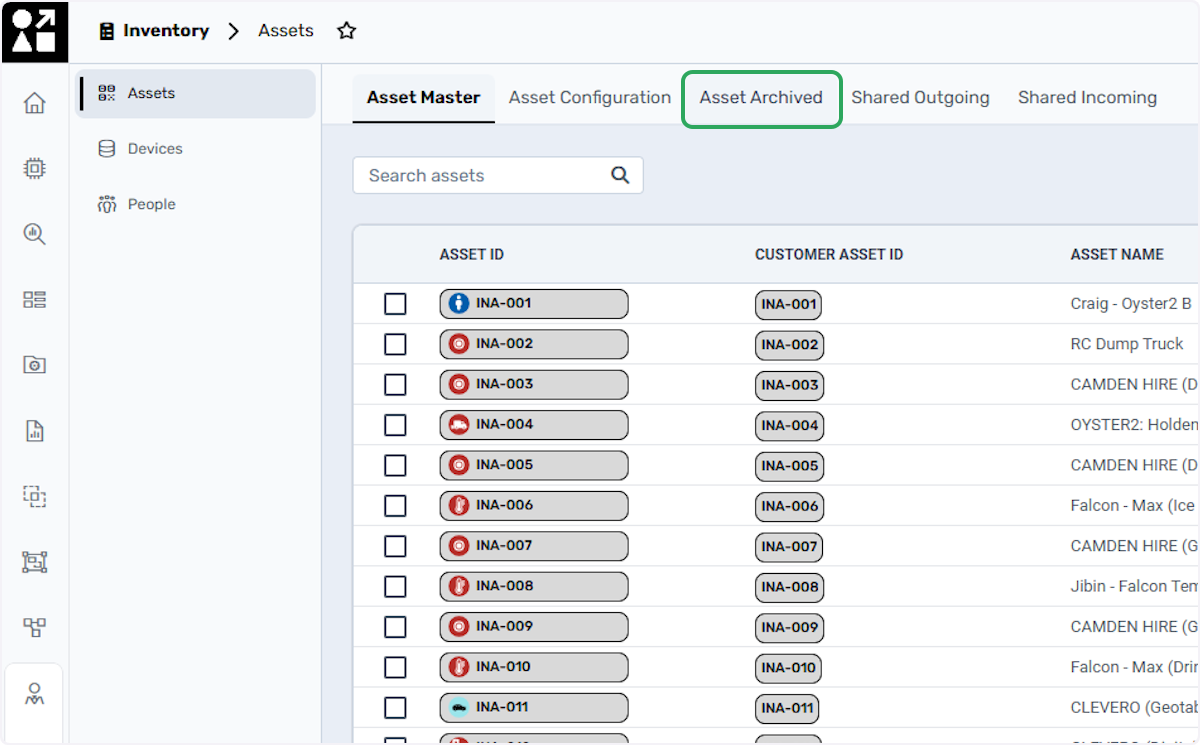The height and width of the screenshot is (745, 1200).
Task: Switch to Asset Master tab
Action: click(423, 97)
